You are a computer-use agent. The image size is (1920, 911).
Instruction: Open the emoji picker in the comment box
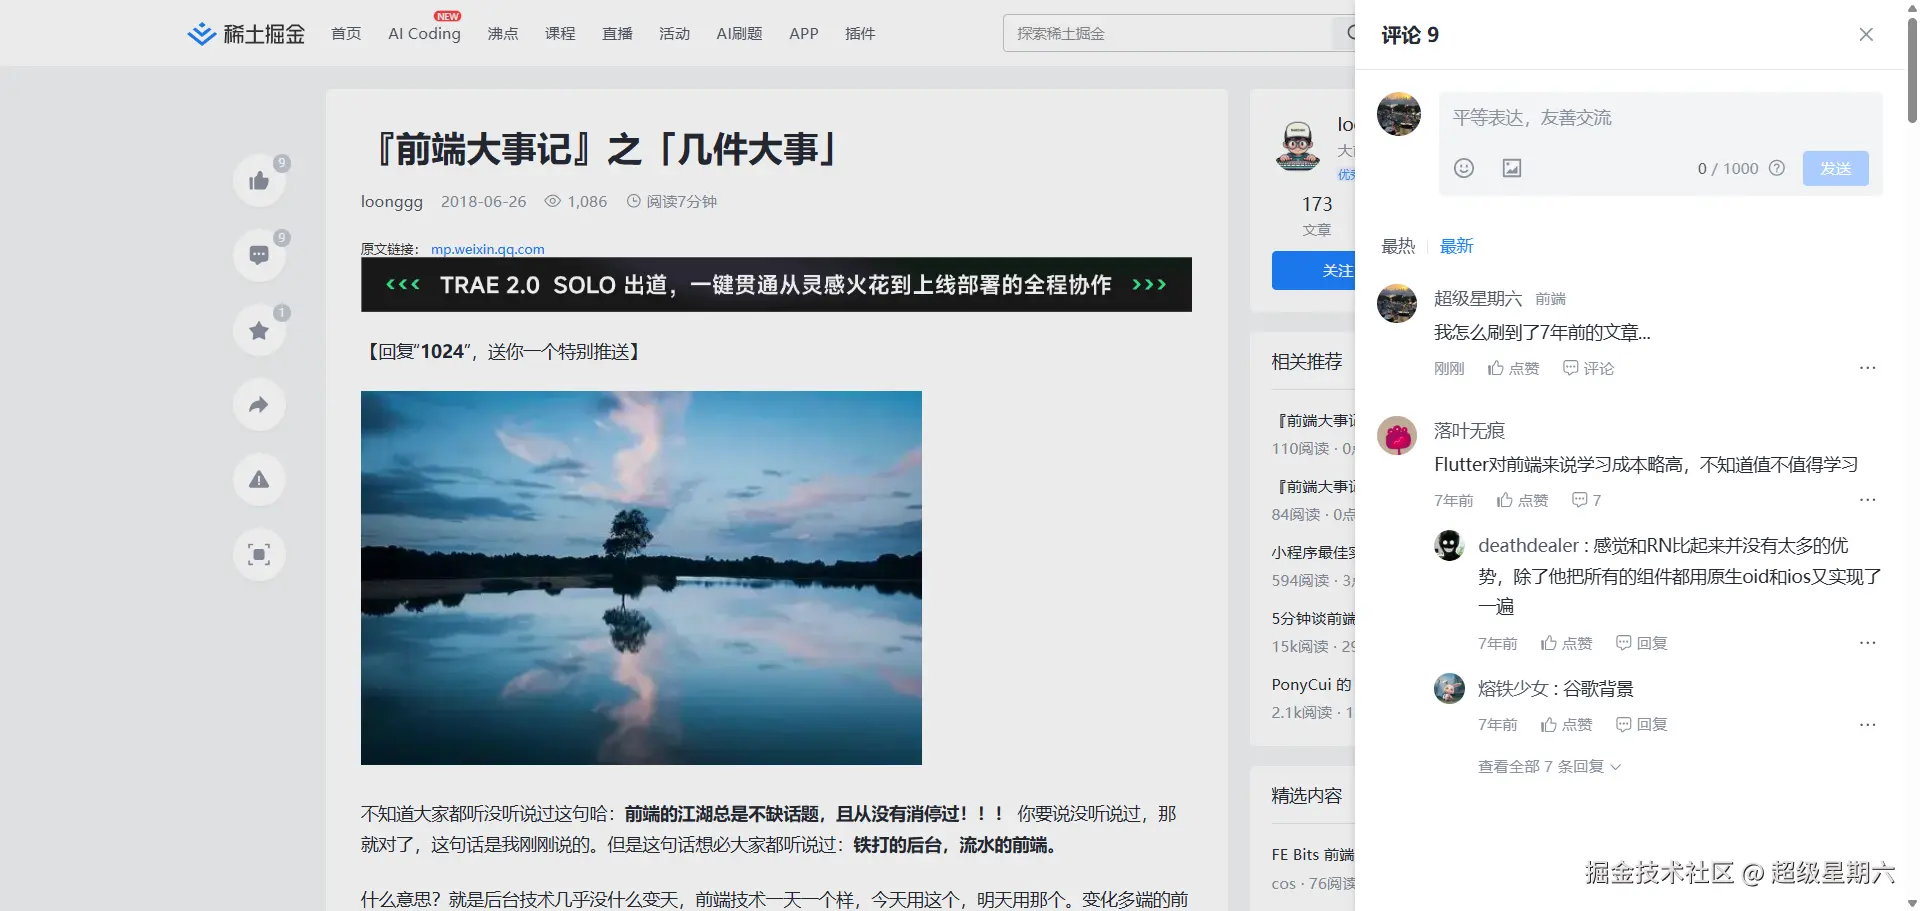(1463, 168)
